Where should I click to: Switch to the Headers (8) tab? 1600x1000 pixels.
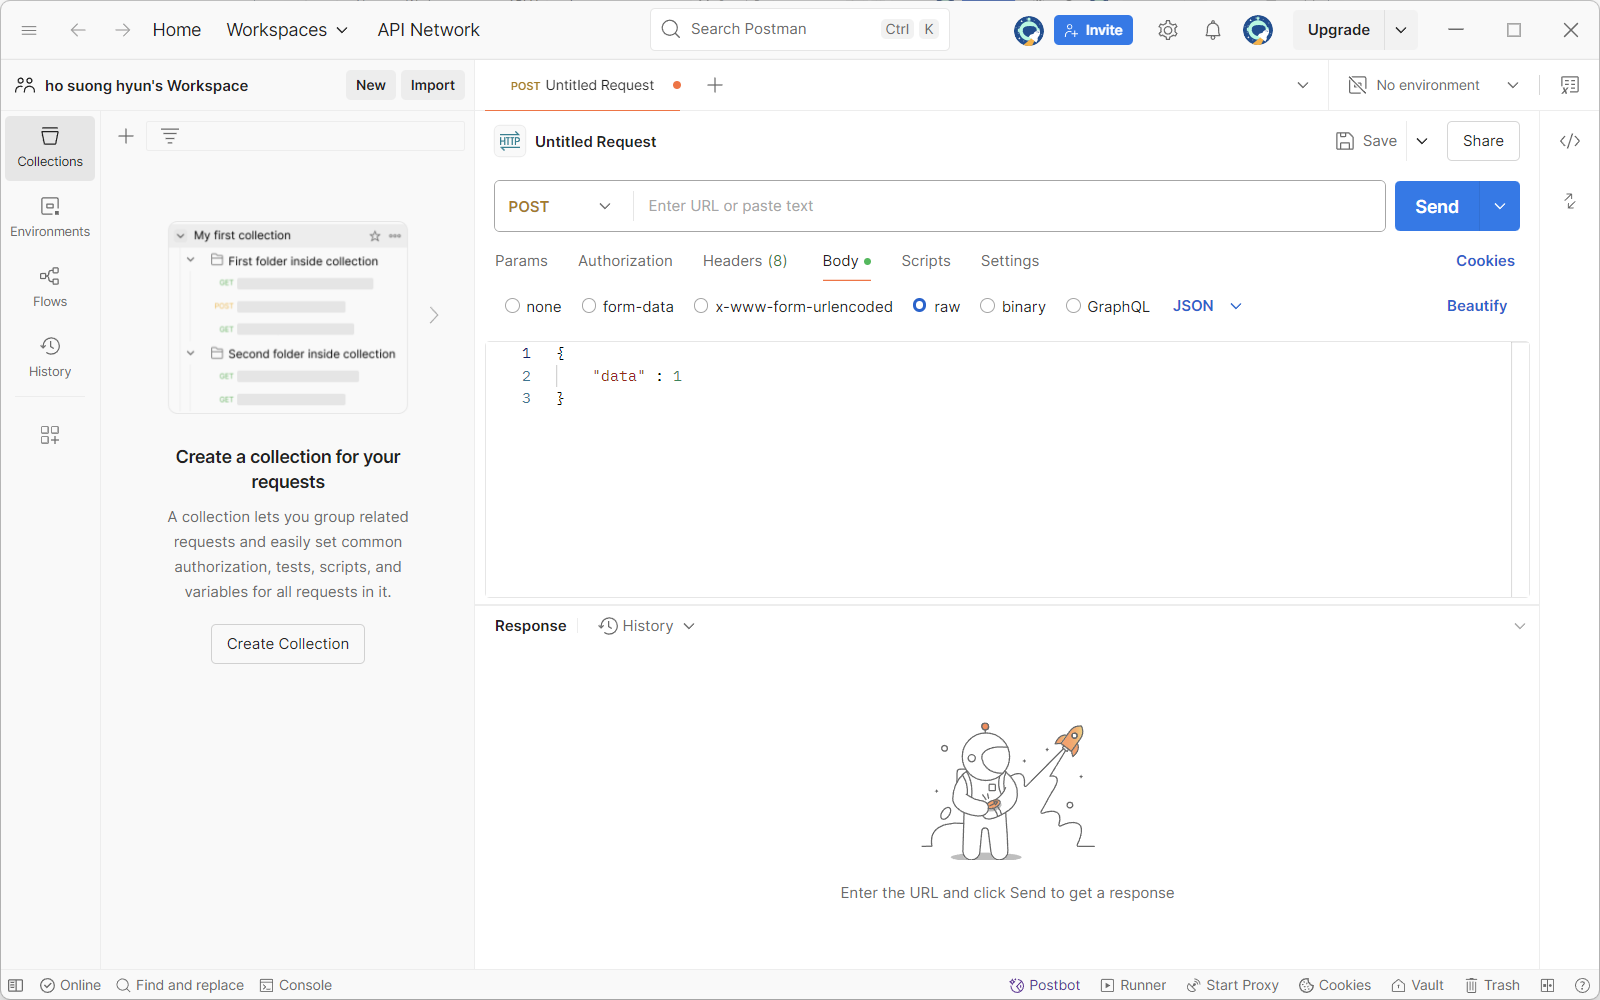(745, 261)
